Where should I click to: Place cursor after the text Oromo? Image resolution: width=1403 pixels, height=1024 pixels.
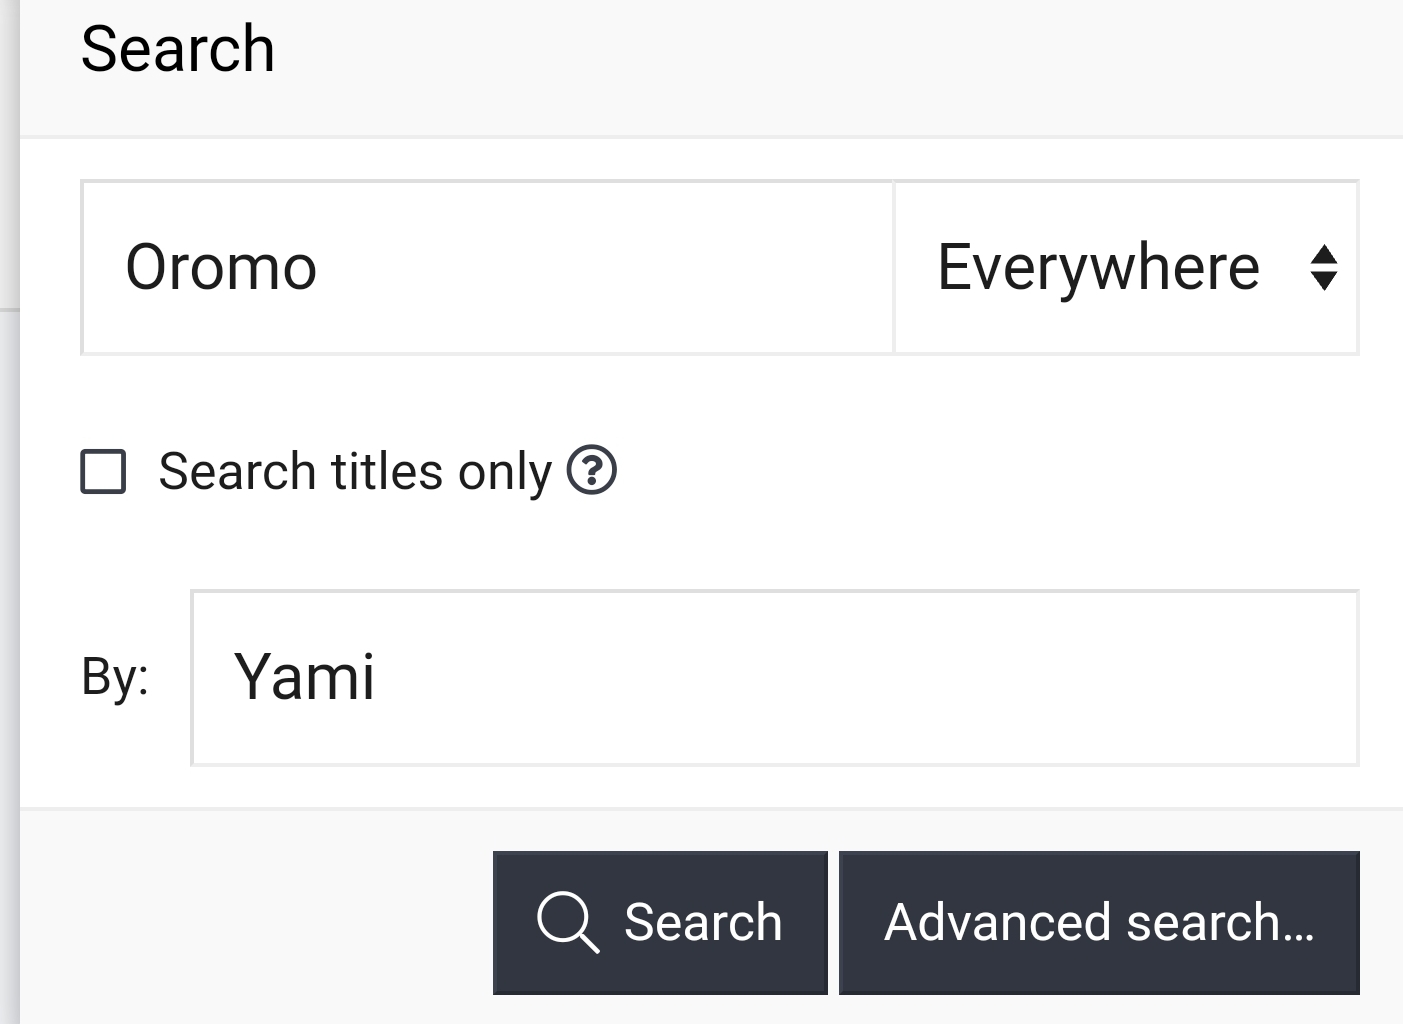click(x=320, y=268)
